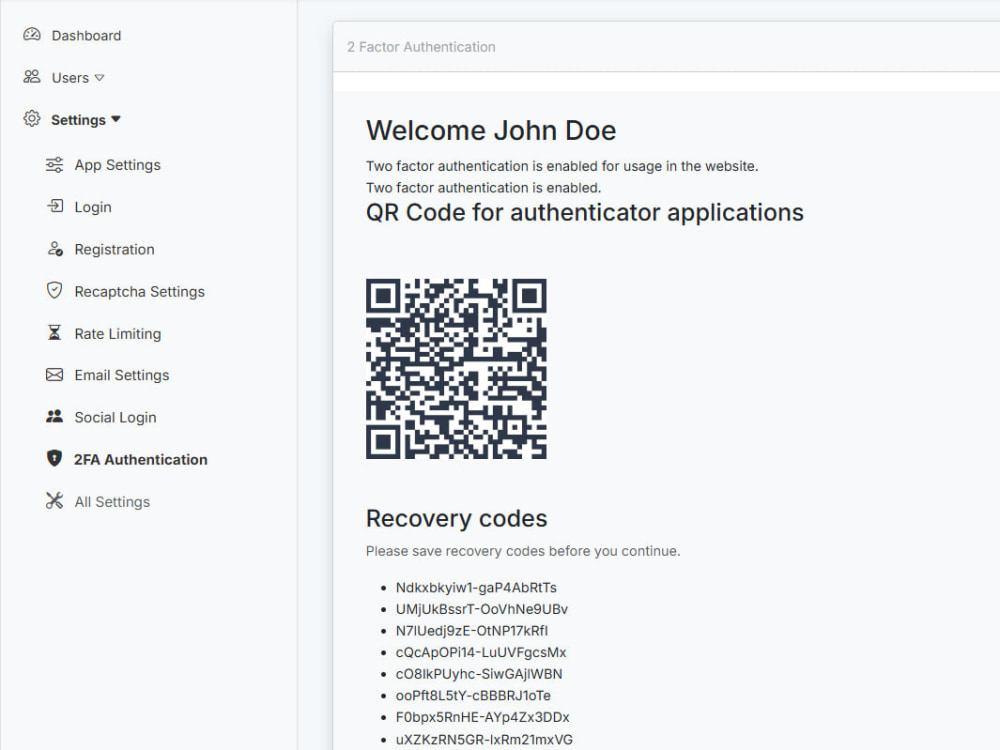Click the All Settings tools icon
Image resolution: width=1000 pixels, height=750 pixels.
point(55,501)
